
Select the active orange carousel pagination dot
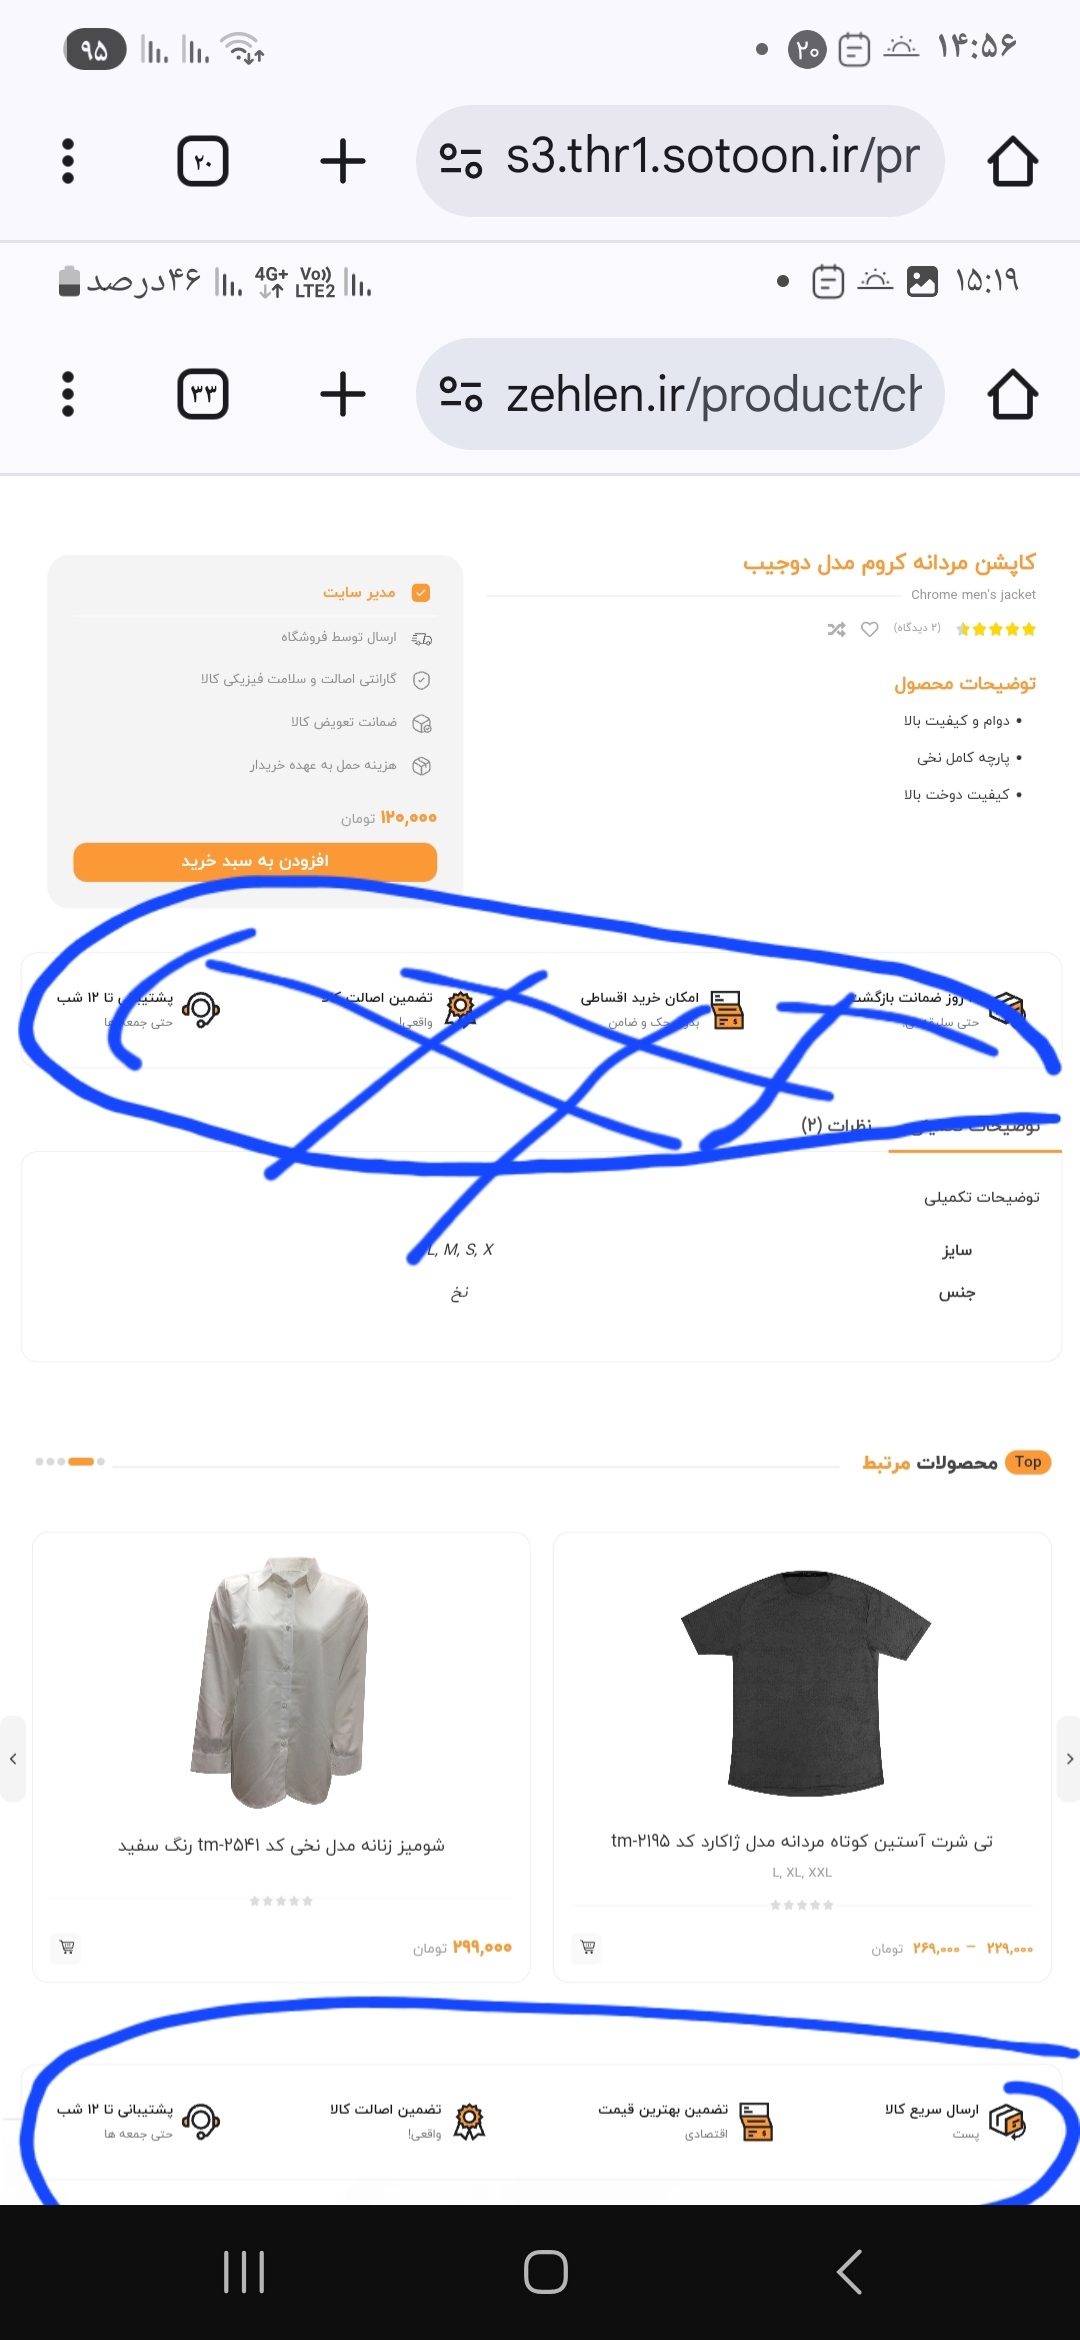[x=81, y=1462]
